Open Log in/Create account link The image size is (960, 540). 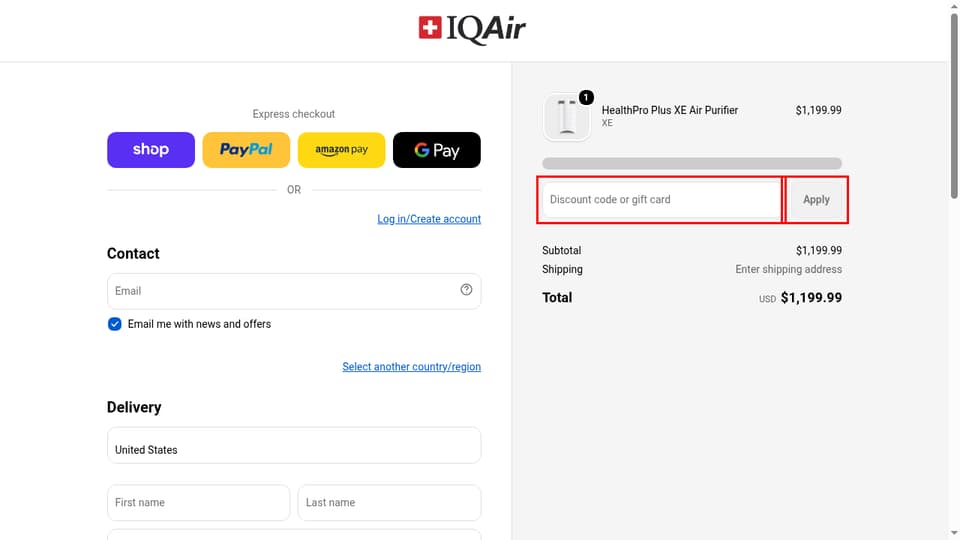429,219
